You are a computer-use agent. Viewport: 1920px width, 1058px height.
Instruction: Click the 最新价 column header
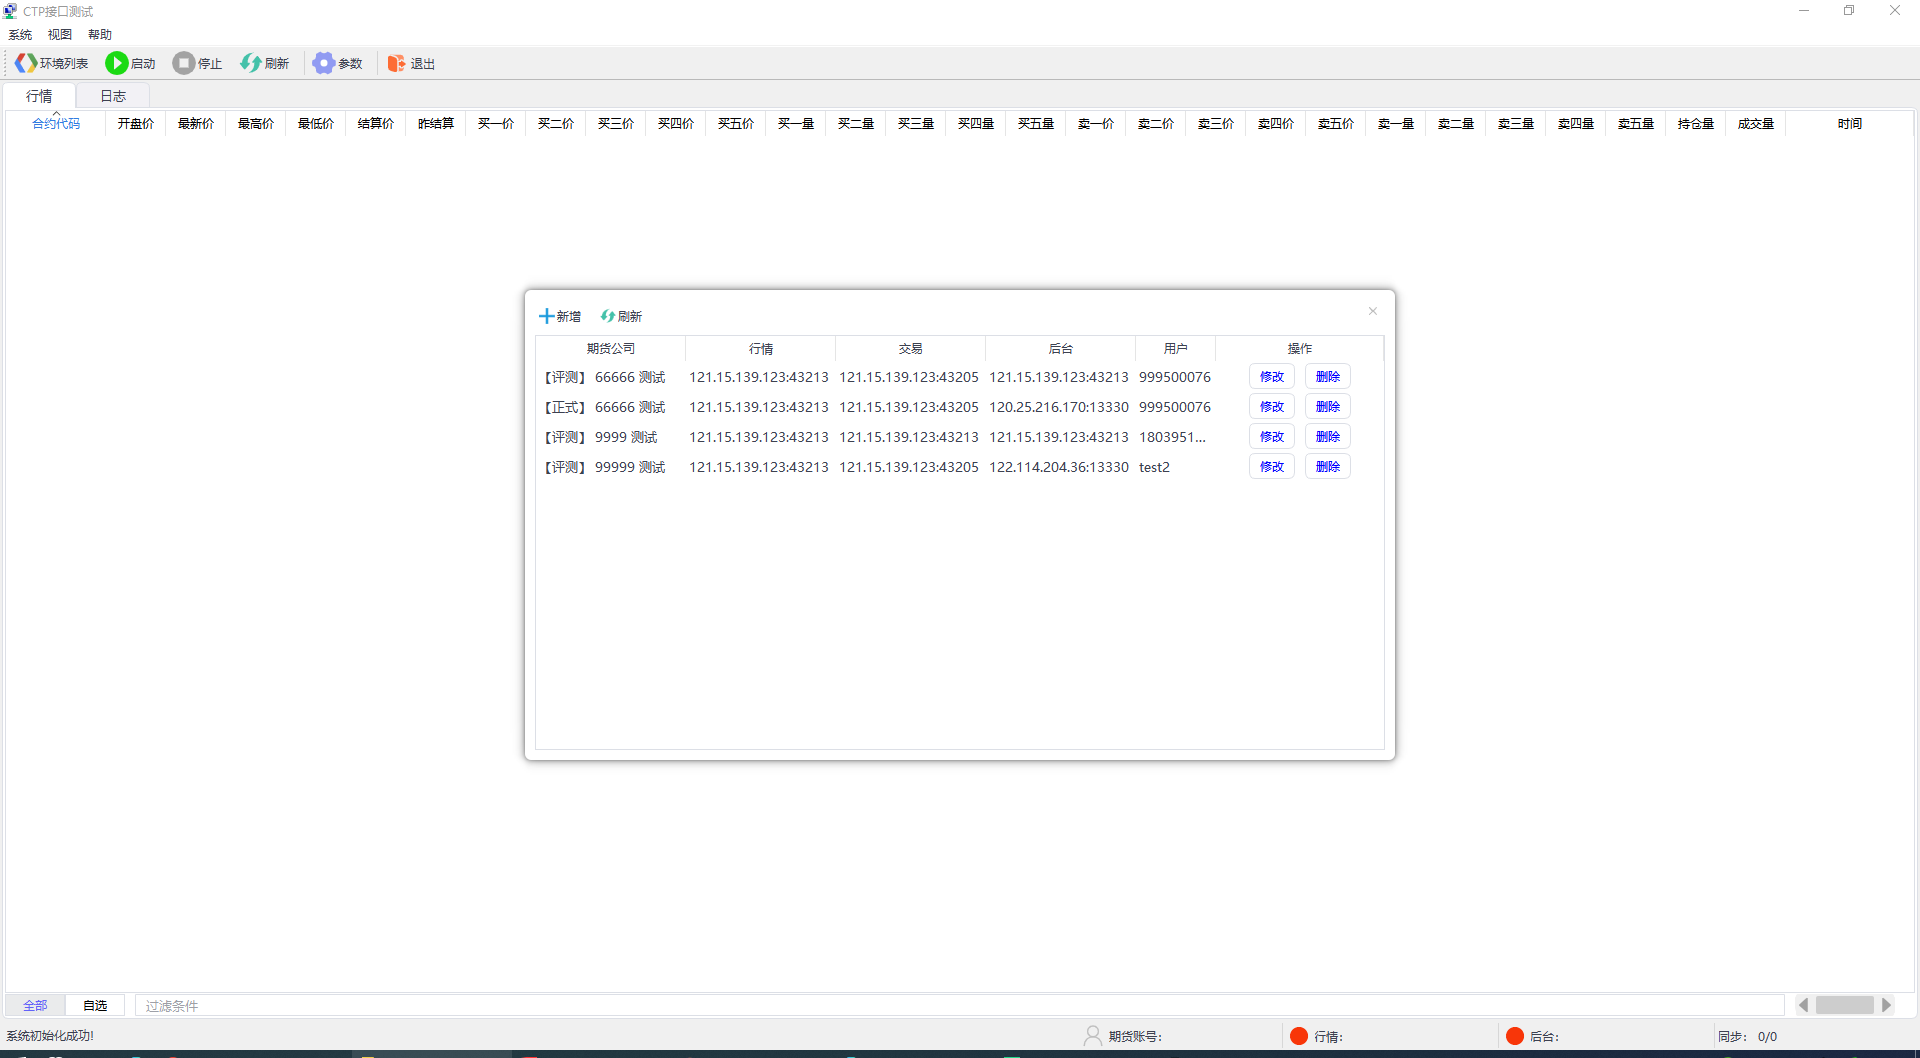[196, 123]
